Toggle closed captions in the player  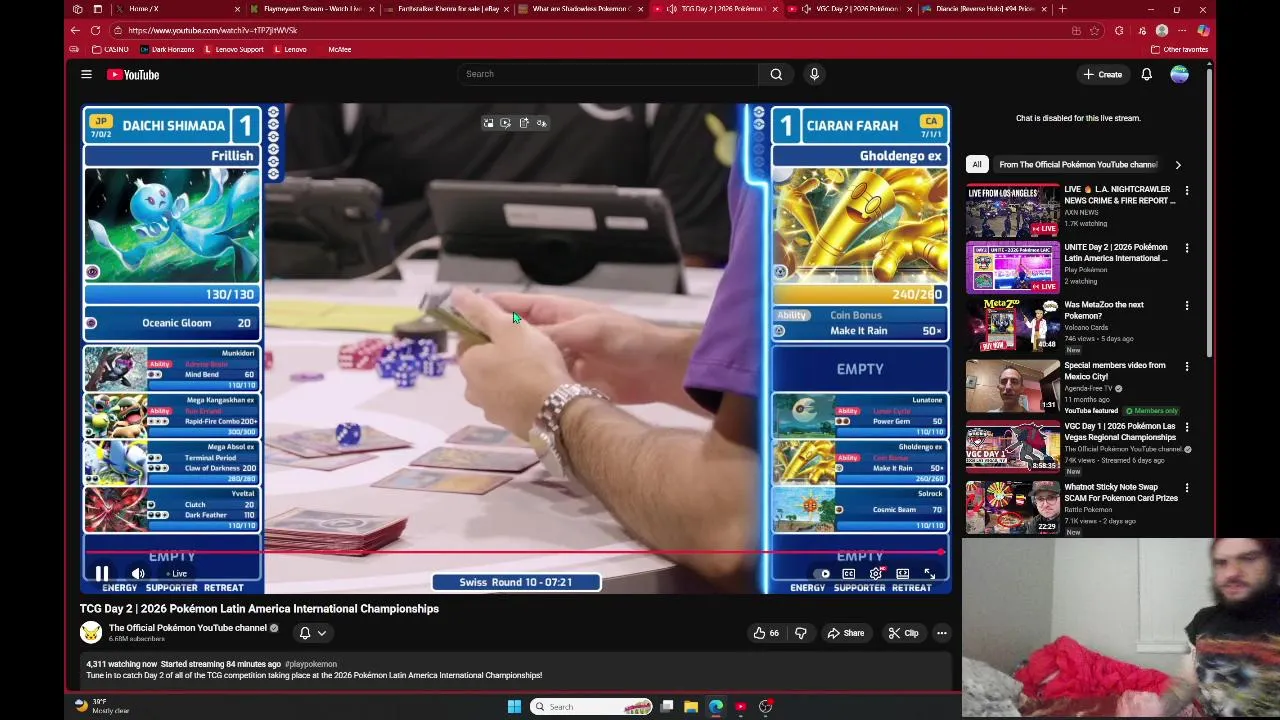(x=848, y=574)
